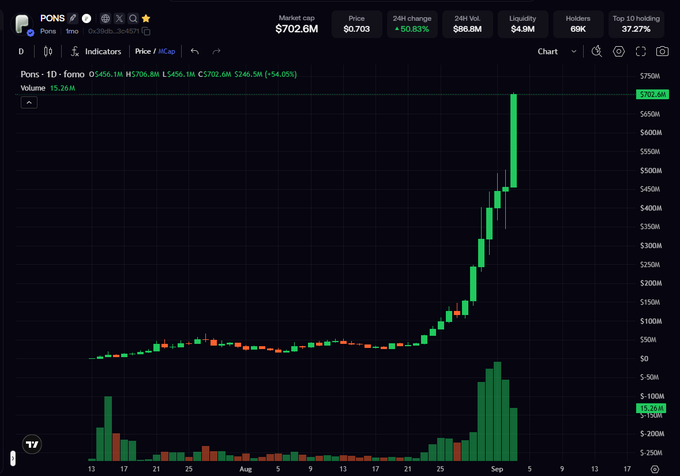This screenshot has width=680, height=476.
Task: Click the contract address 0x39db..3c4571
Action: click(x=114, y=31)
